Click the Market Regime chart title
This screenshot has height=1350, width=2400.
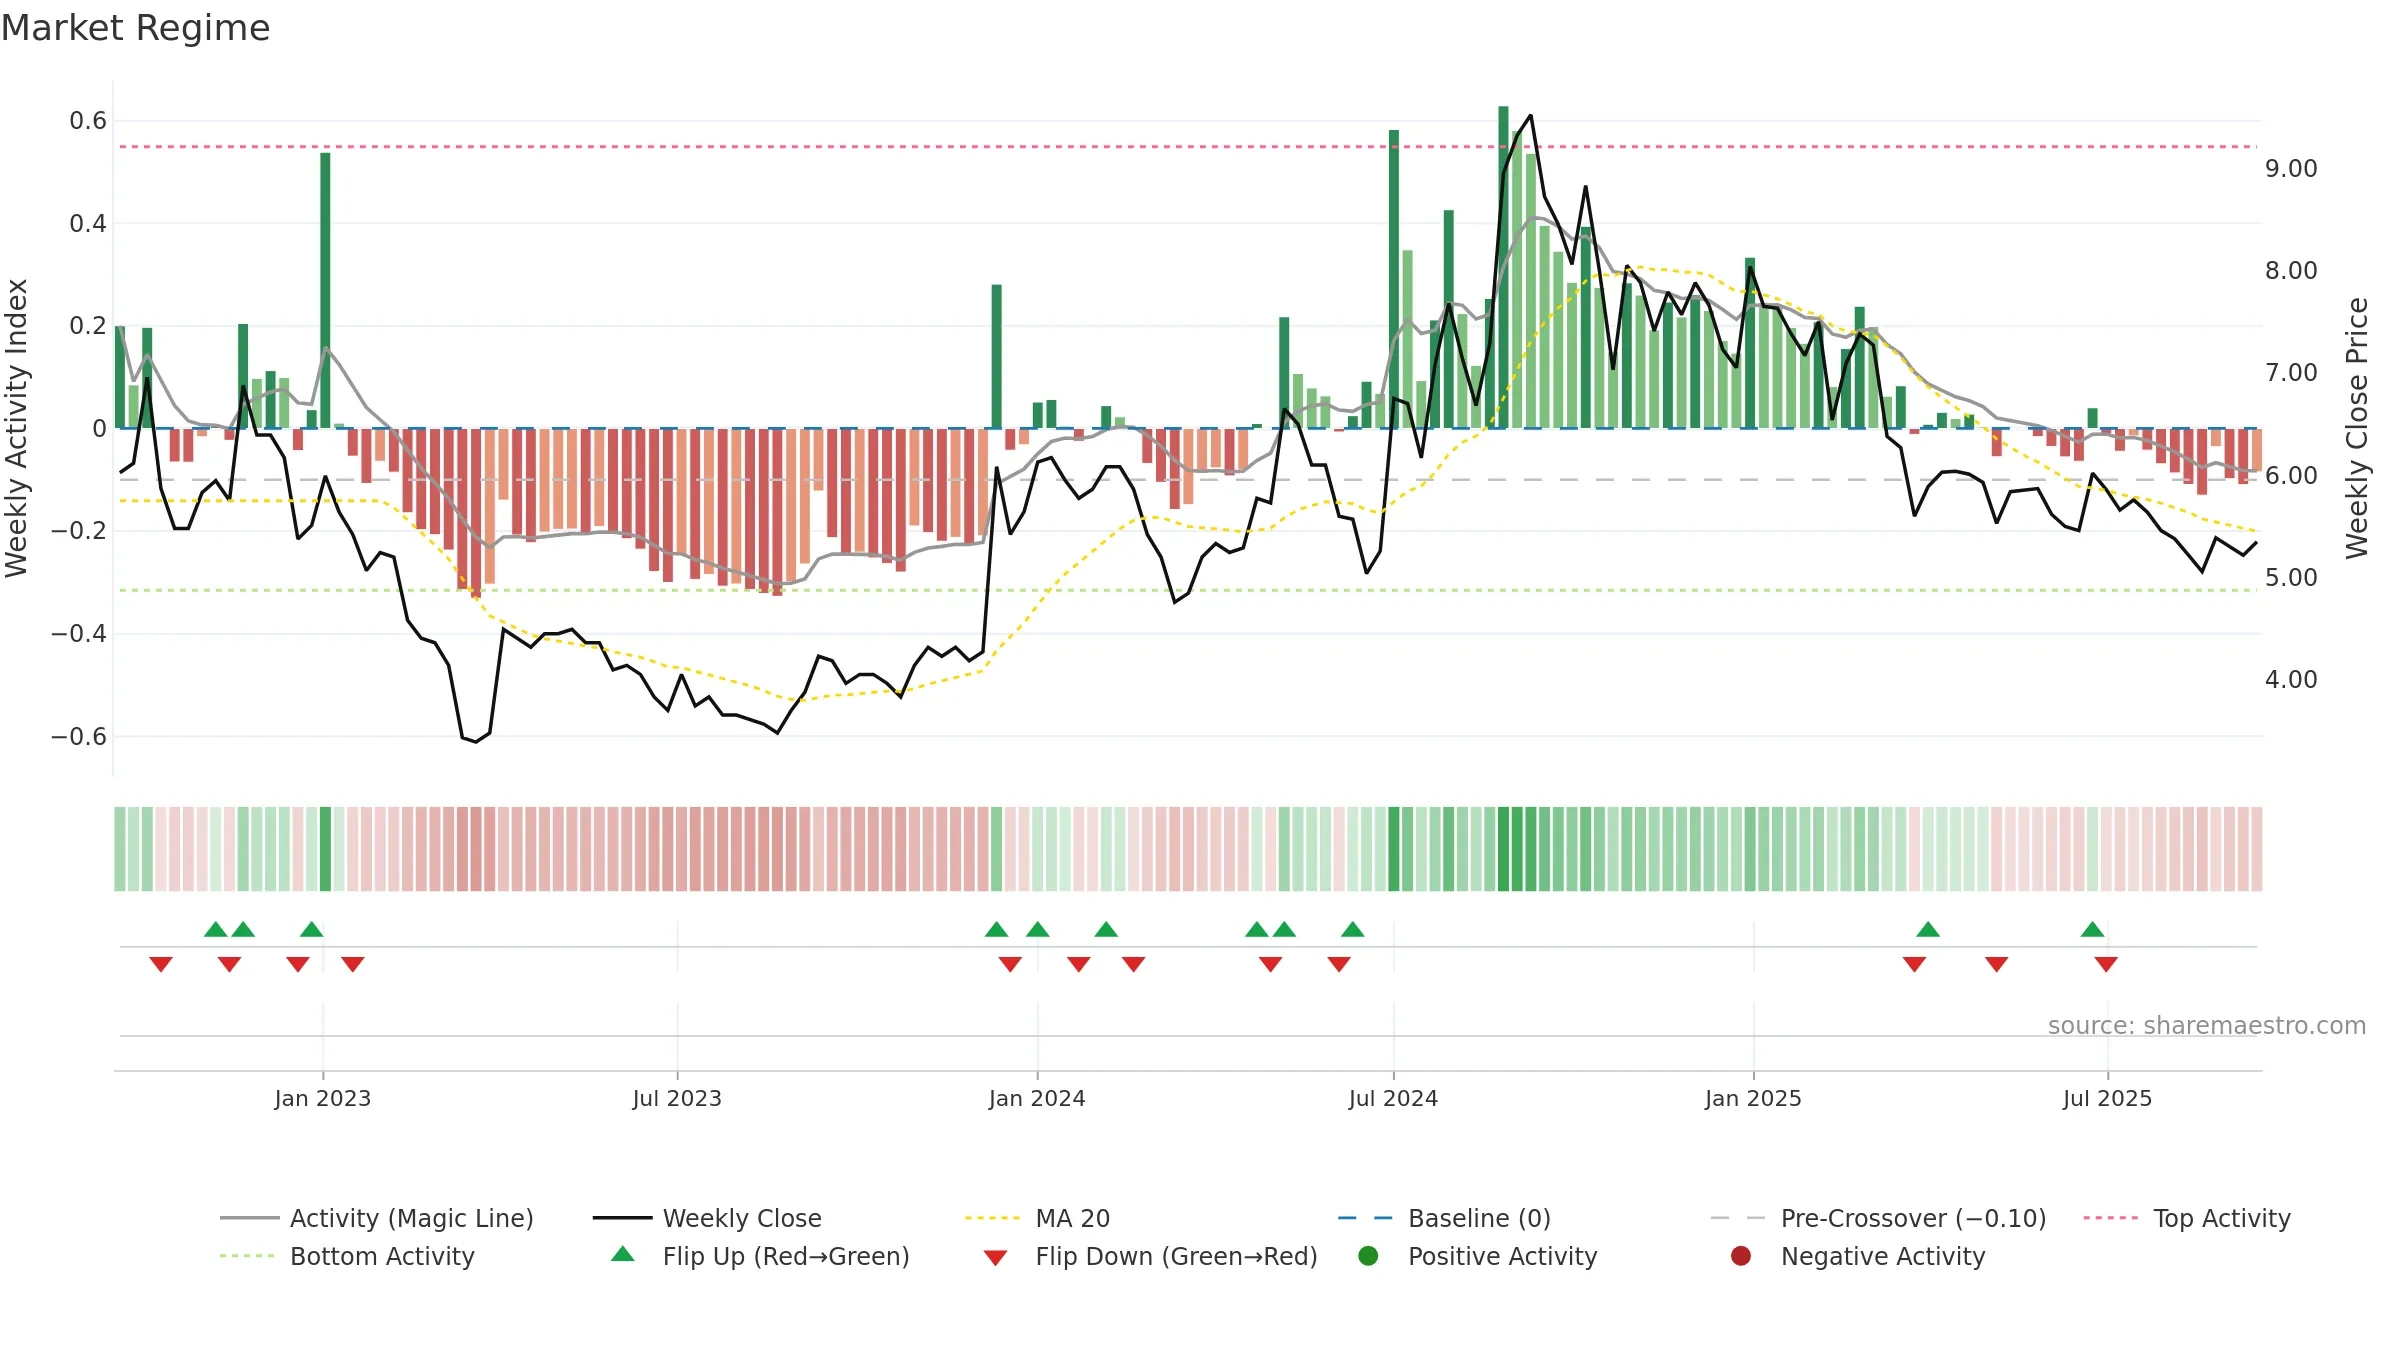click(x=135, y=28)
